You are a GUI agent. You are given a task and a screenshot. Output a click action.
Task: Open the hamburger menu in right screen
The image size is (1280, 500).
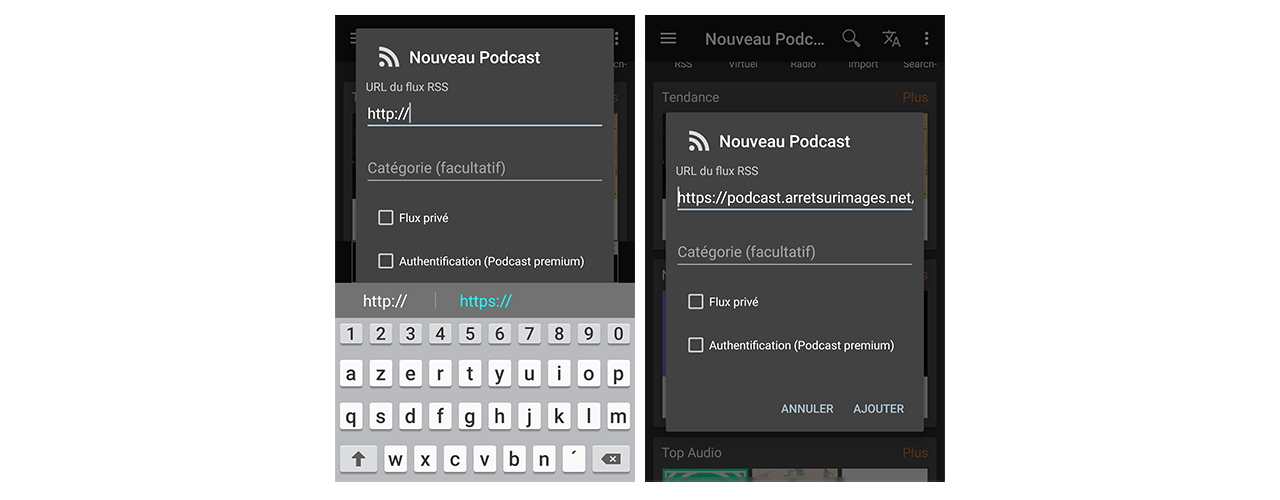[669, 39]
